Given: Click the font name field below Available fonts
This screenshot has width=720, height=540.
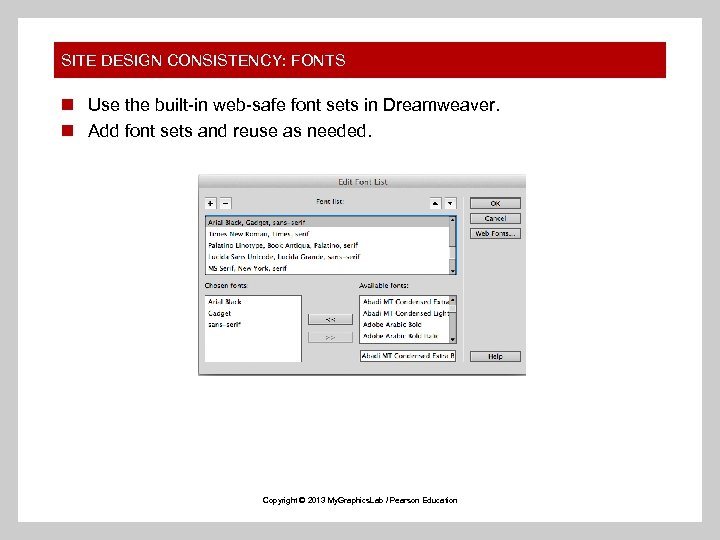Looking at the screenshot, I should (408, 356).
